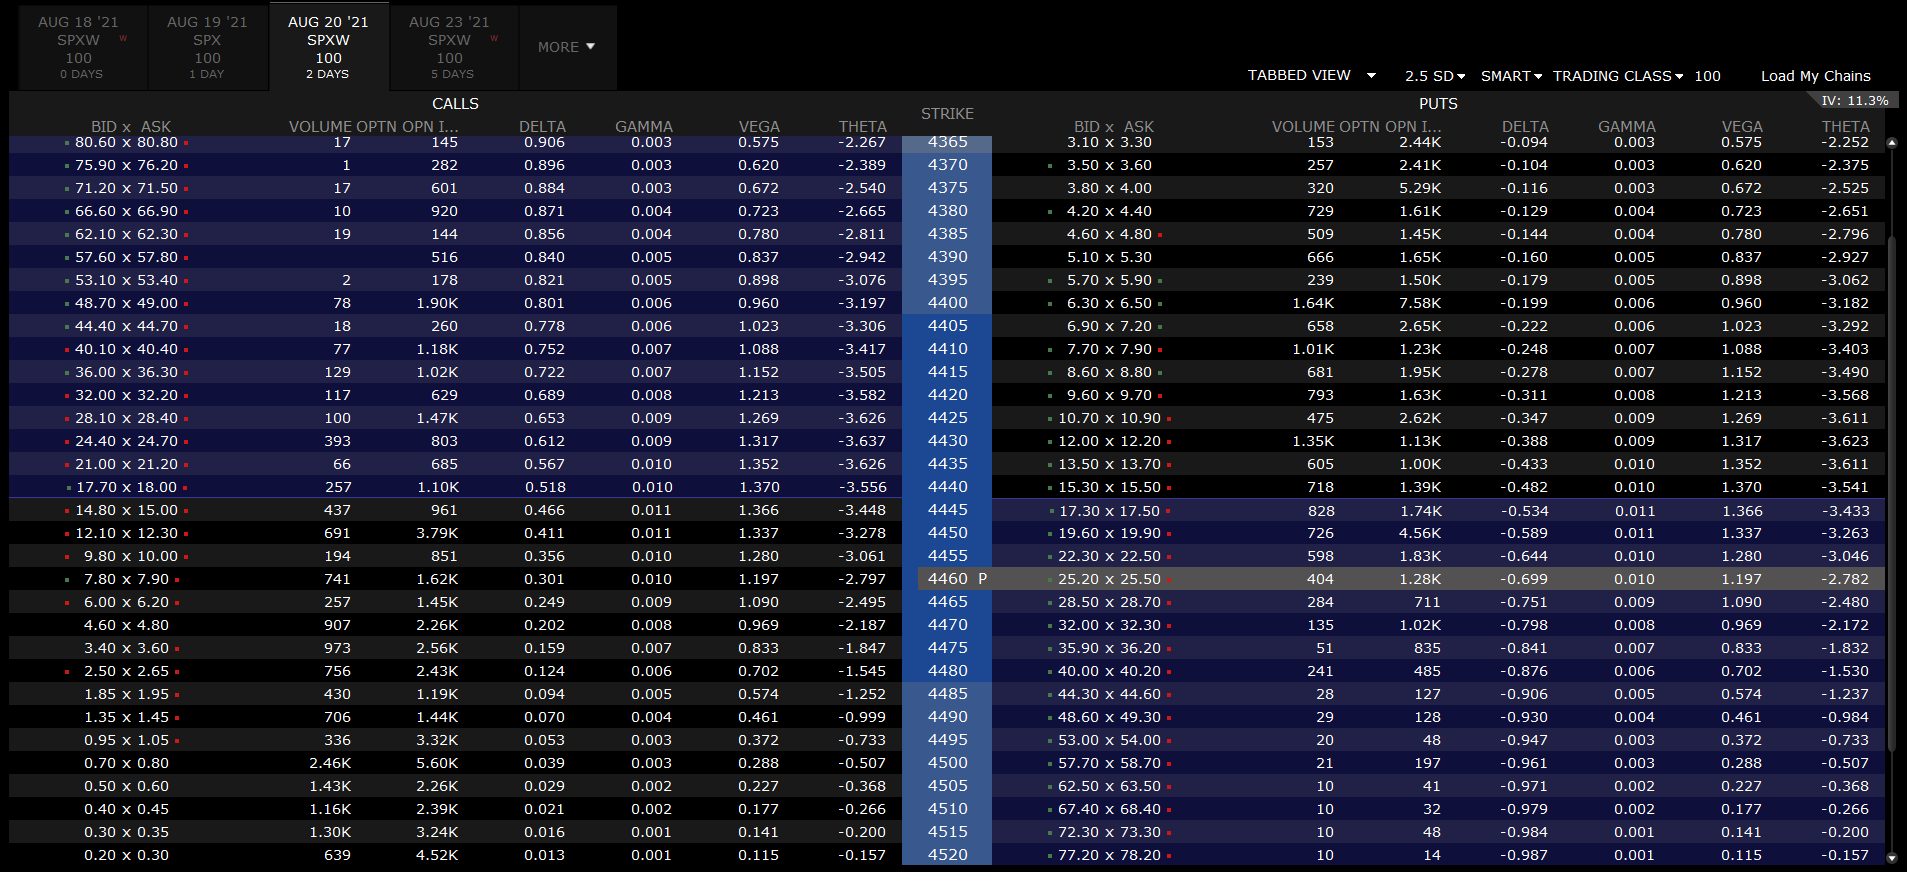Click the scroll-up arrow of the chain
The image size is (1907, 872).
point(1891,143)
